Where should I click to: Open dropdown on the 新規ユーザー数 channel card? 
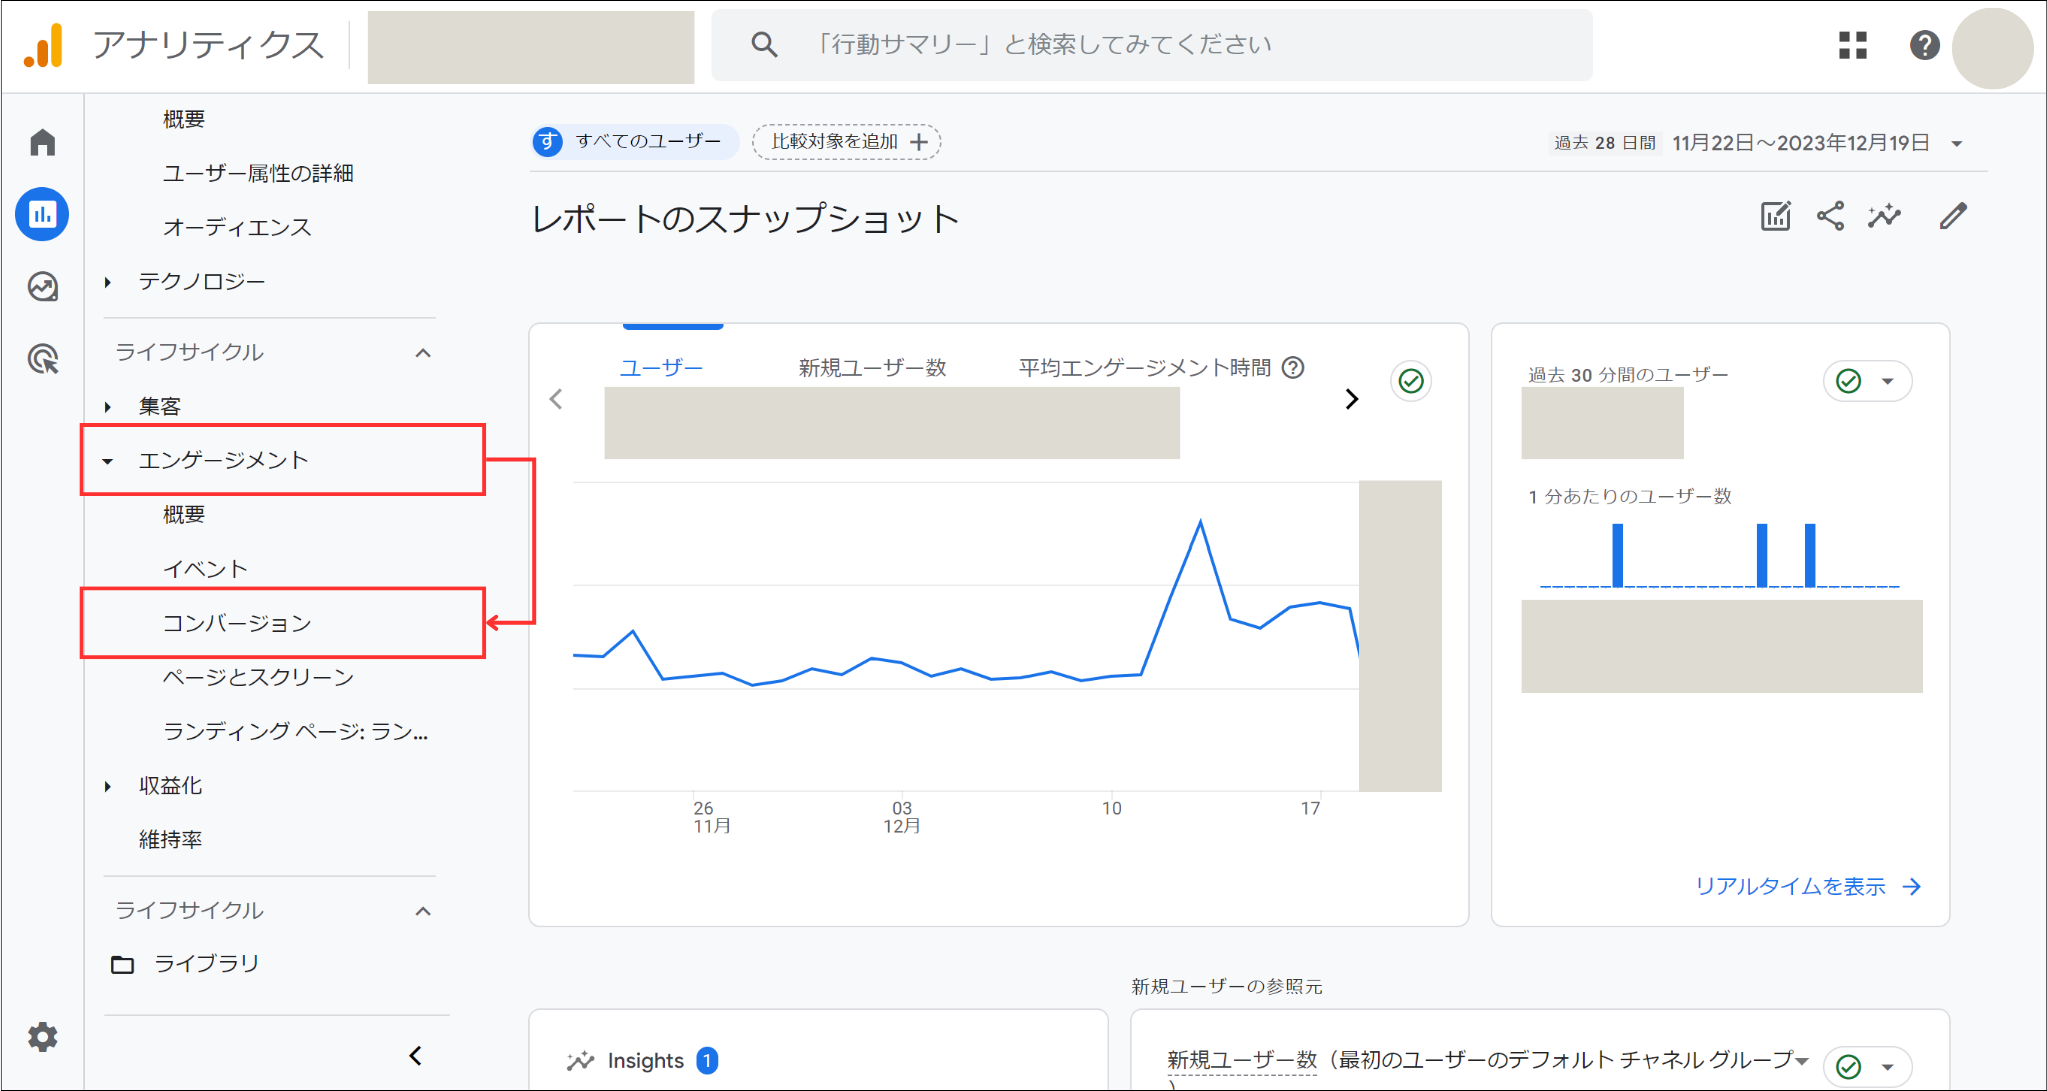click(1888, 1067)
